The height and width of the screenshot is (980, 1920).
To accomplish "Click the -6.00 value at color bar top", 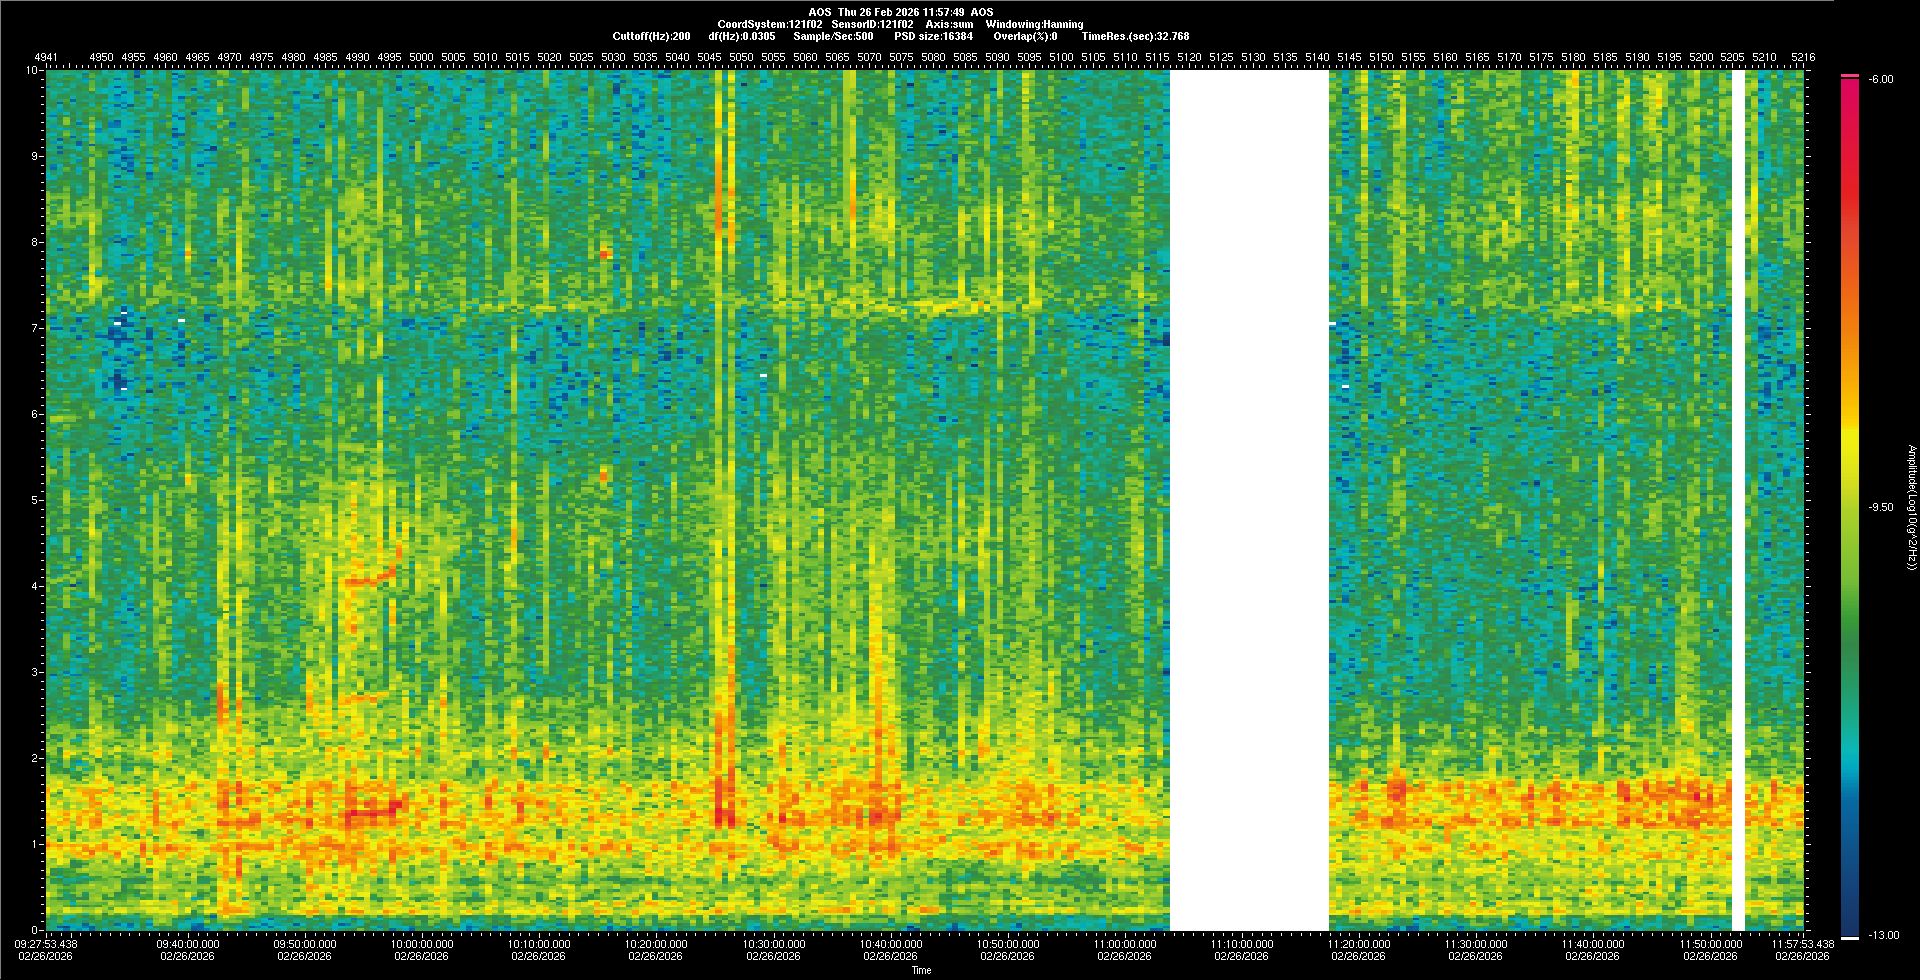I will (1881, 79).
